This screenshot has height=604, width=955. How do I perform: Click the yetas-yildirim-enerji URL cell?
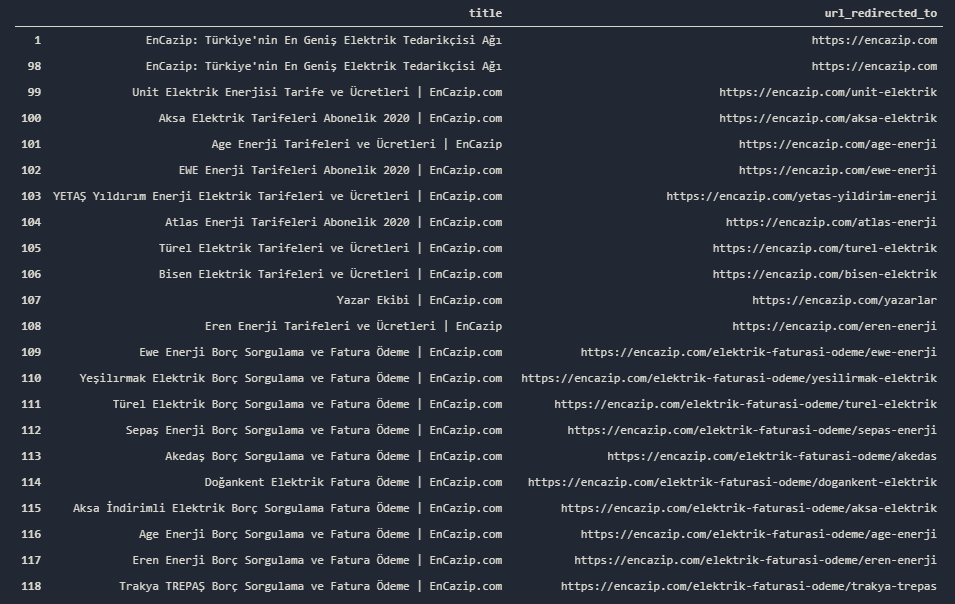[802, 196]
